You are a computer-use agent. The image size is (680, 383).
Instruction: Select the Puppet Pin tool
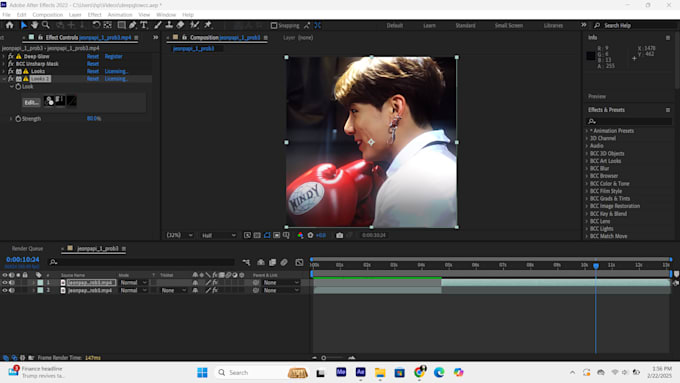coord(208,25)
